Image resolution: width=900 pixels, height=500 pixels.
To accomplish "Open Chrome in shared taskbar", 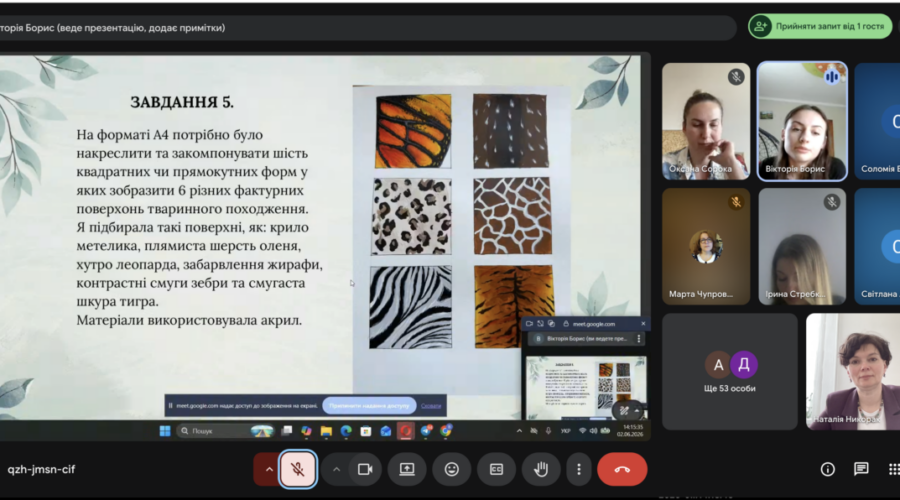I will click(x=446, y=431).
